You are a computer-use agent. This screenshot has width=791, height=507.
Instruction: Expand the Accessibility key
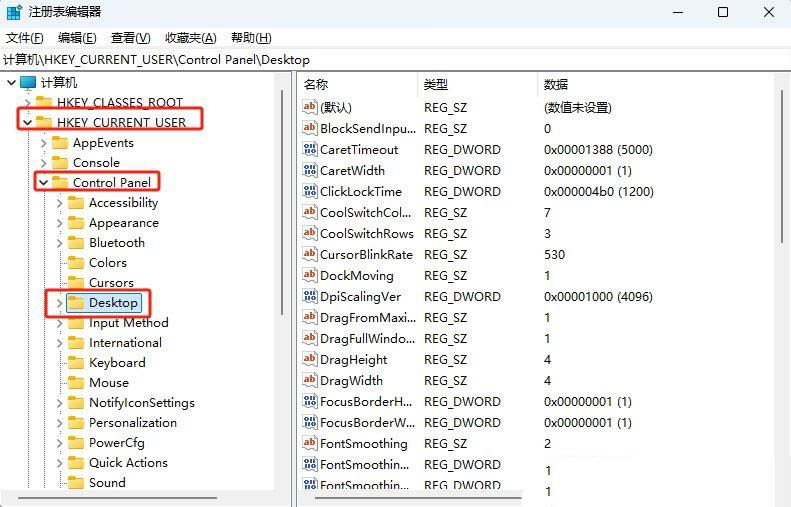pos(59,202)
